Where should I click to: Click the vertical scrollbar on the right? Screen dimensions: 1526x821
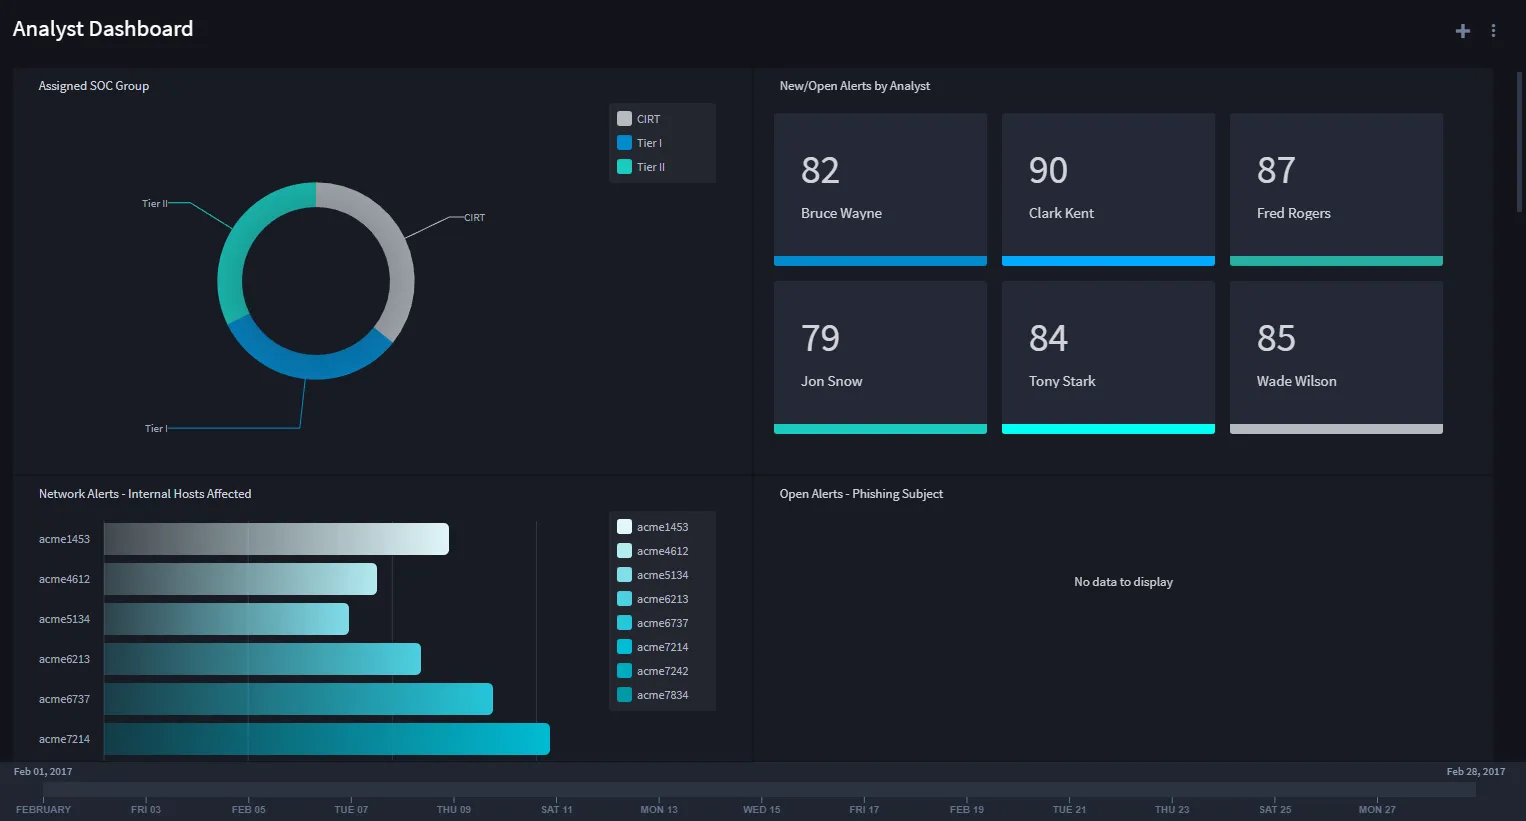[1519, 140]
